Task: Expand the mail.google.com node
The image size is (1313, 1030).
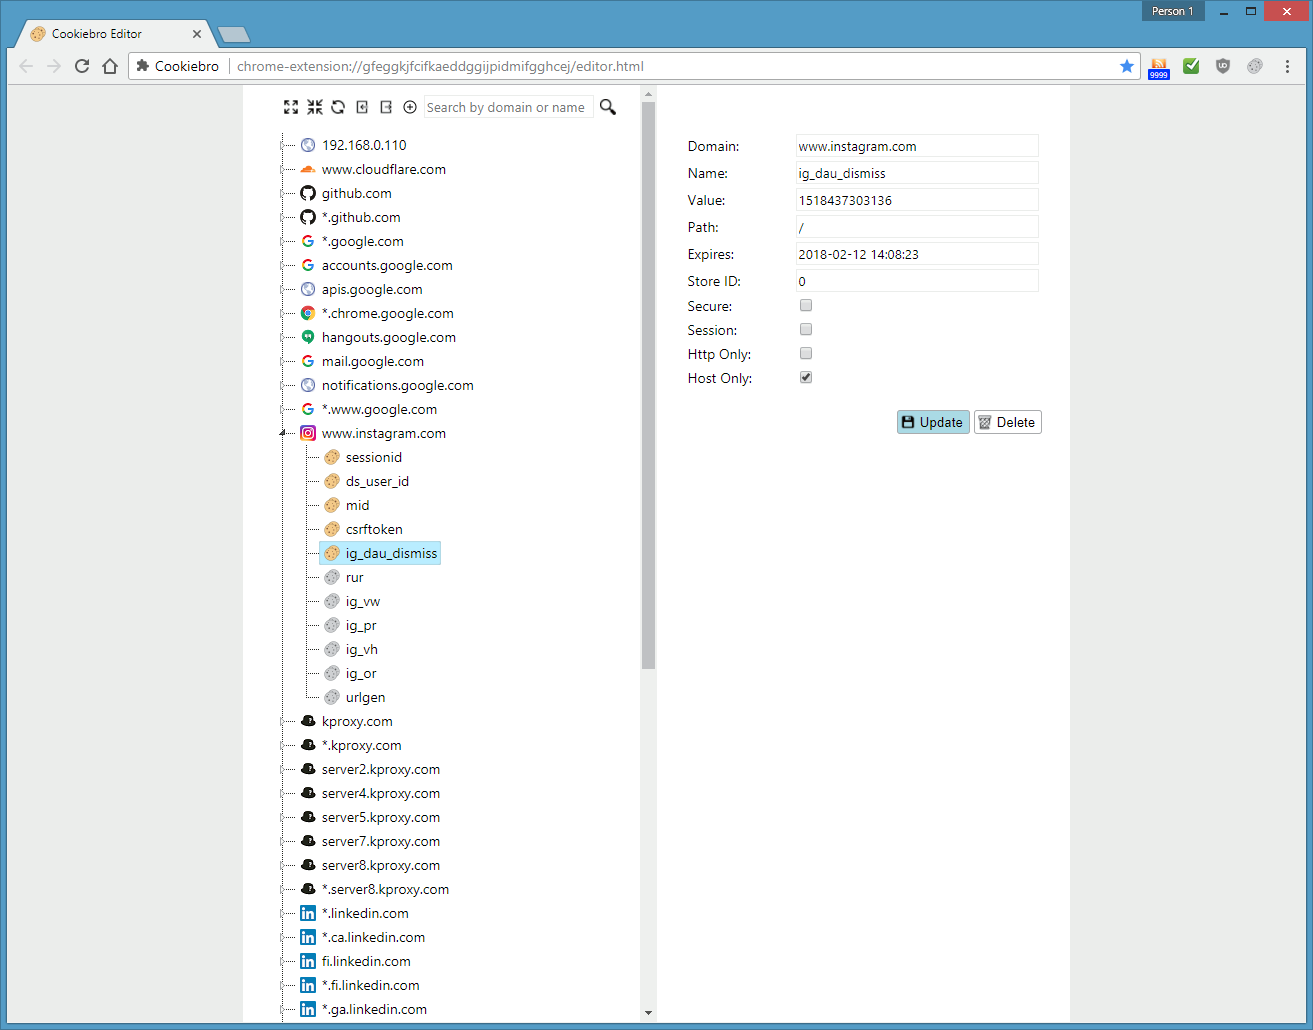Action: pos(283,361)
